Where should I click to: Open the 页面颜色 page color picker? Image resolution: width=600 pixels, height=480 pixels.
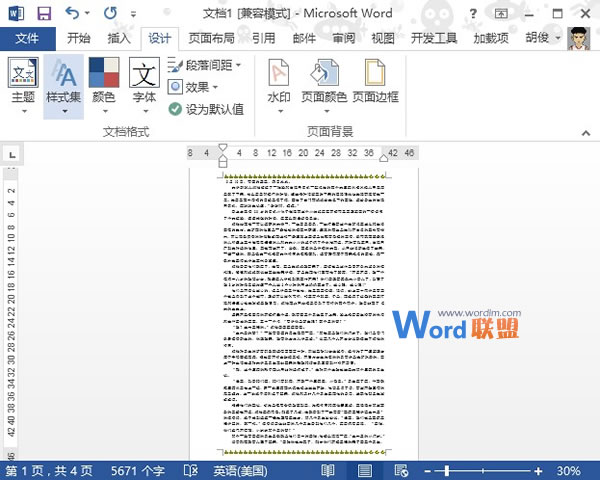(x=324, y=86)
